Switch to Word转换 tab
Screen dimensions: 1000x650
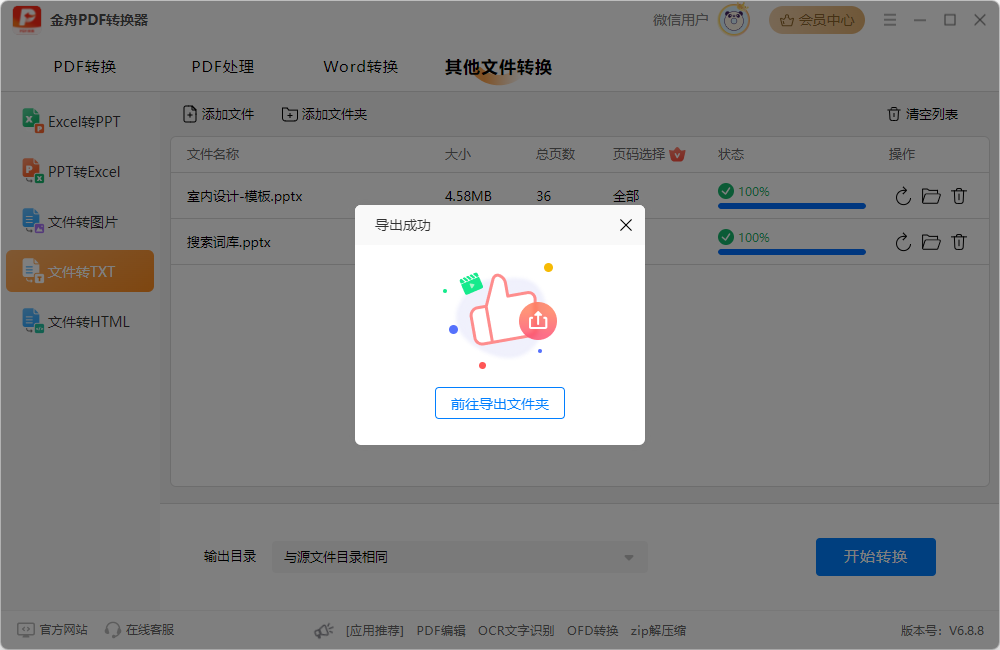(x=361, y=67)
